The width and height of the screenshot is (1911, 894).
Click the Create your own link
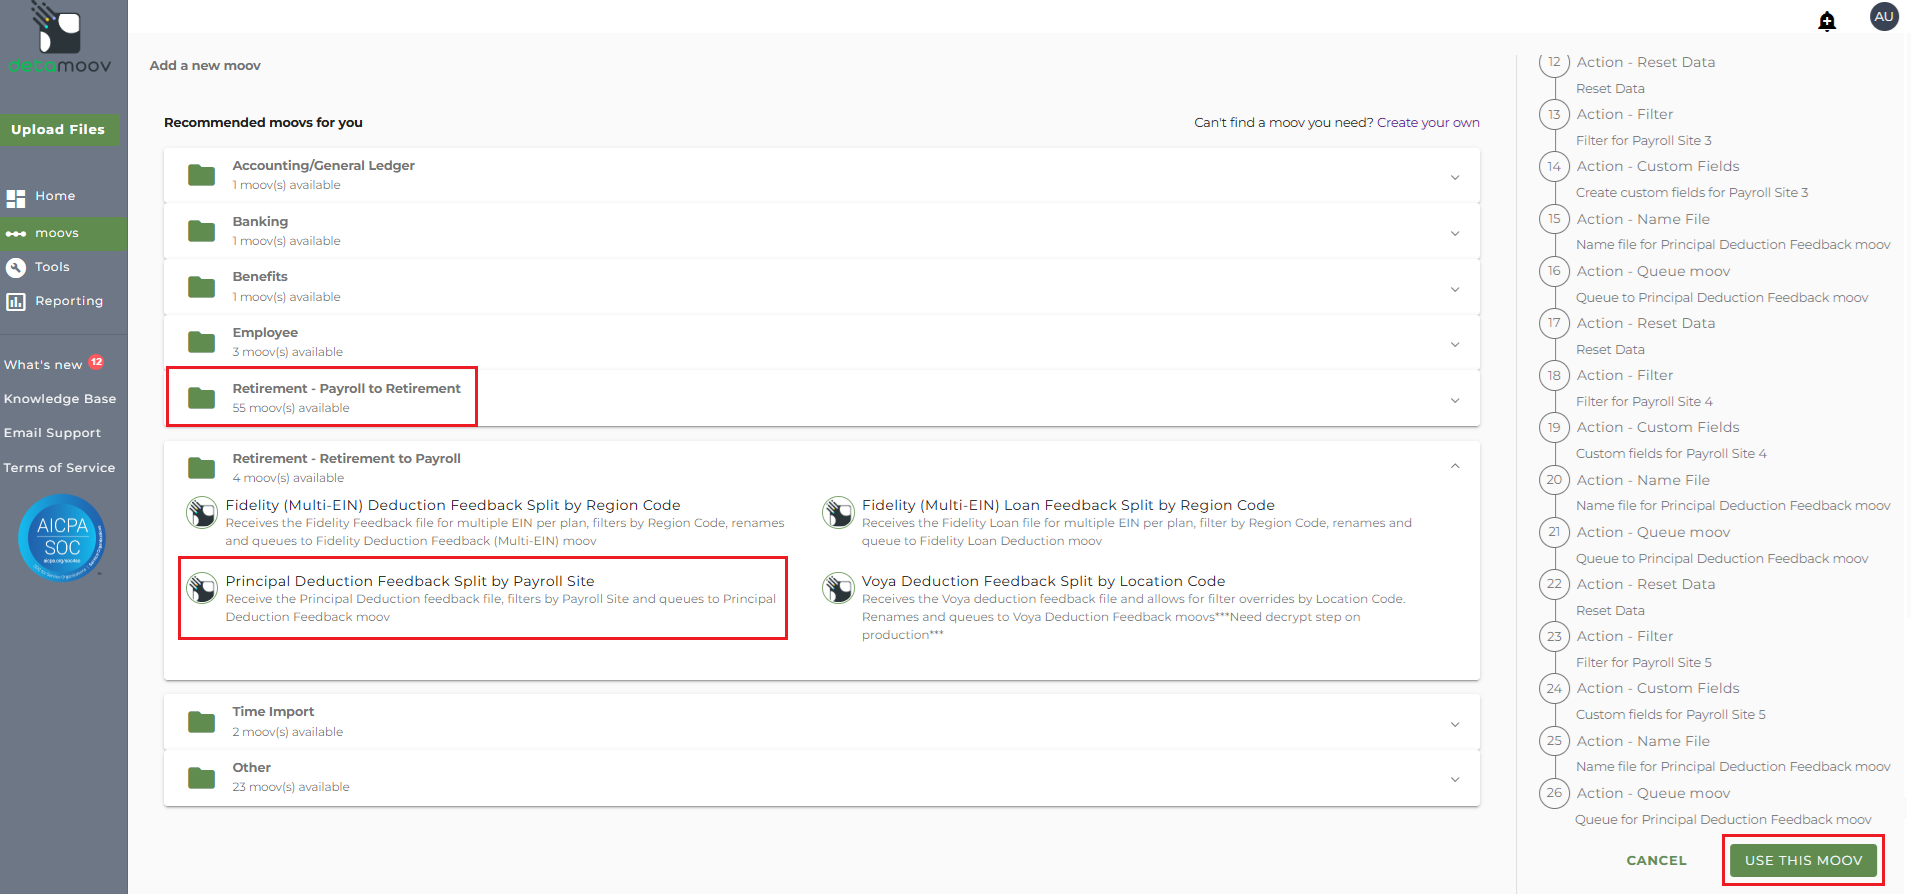pyautogui.click(x=1428, y=123)
